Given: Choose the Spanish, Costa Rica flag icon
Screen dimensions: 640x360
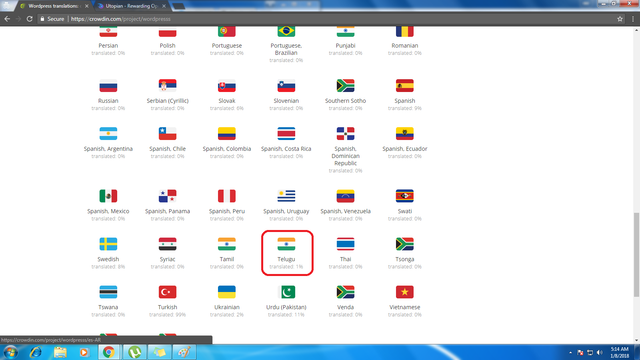Looking at the screenshot, I should tap(286, 134).
